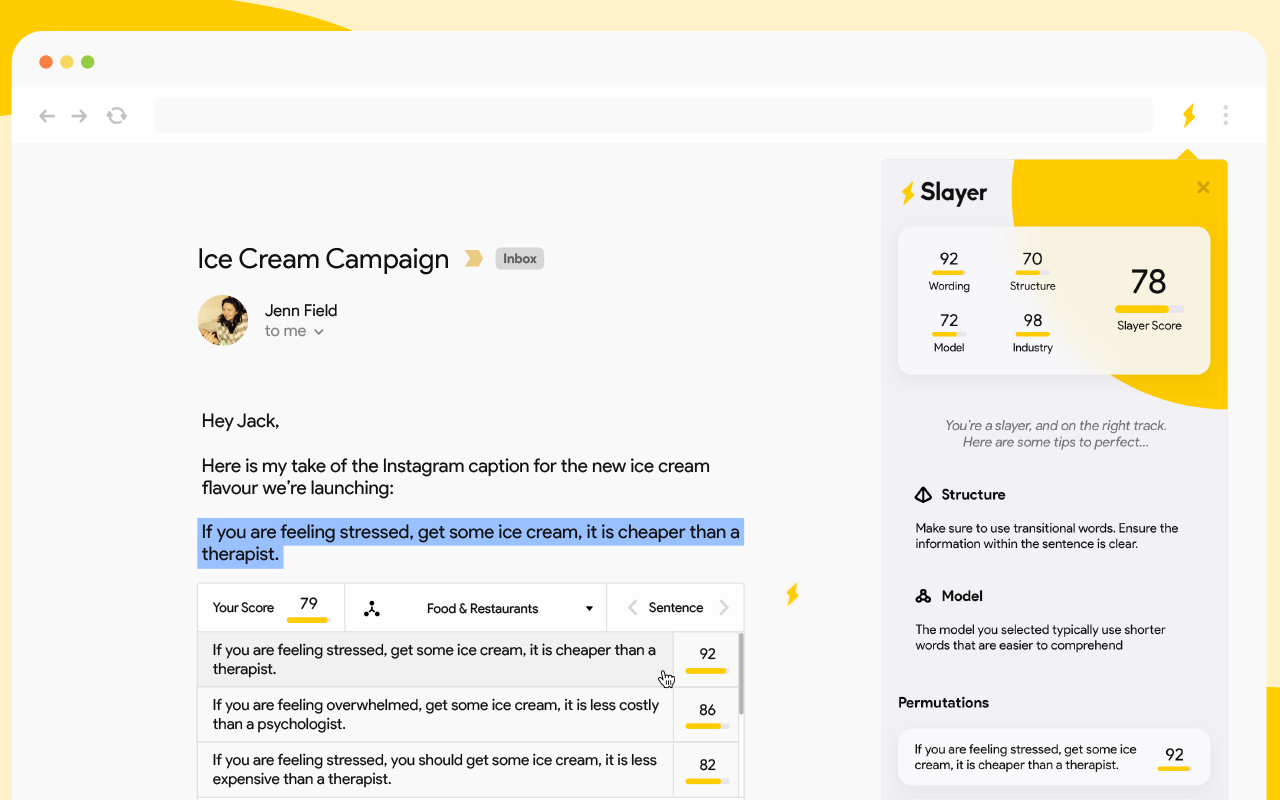The height and width of the screenshot is (800, 1280).
Task: Click the yellow importance marker beside subject
Action: click(473, 259)
